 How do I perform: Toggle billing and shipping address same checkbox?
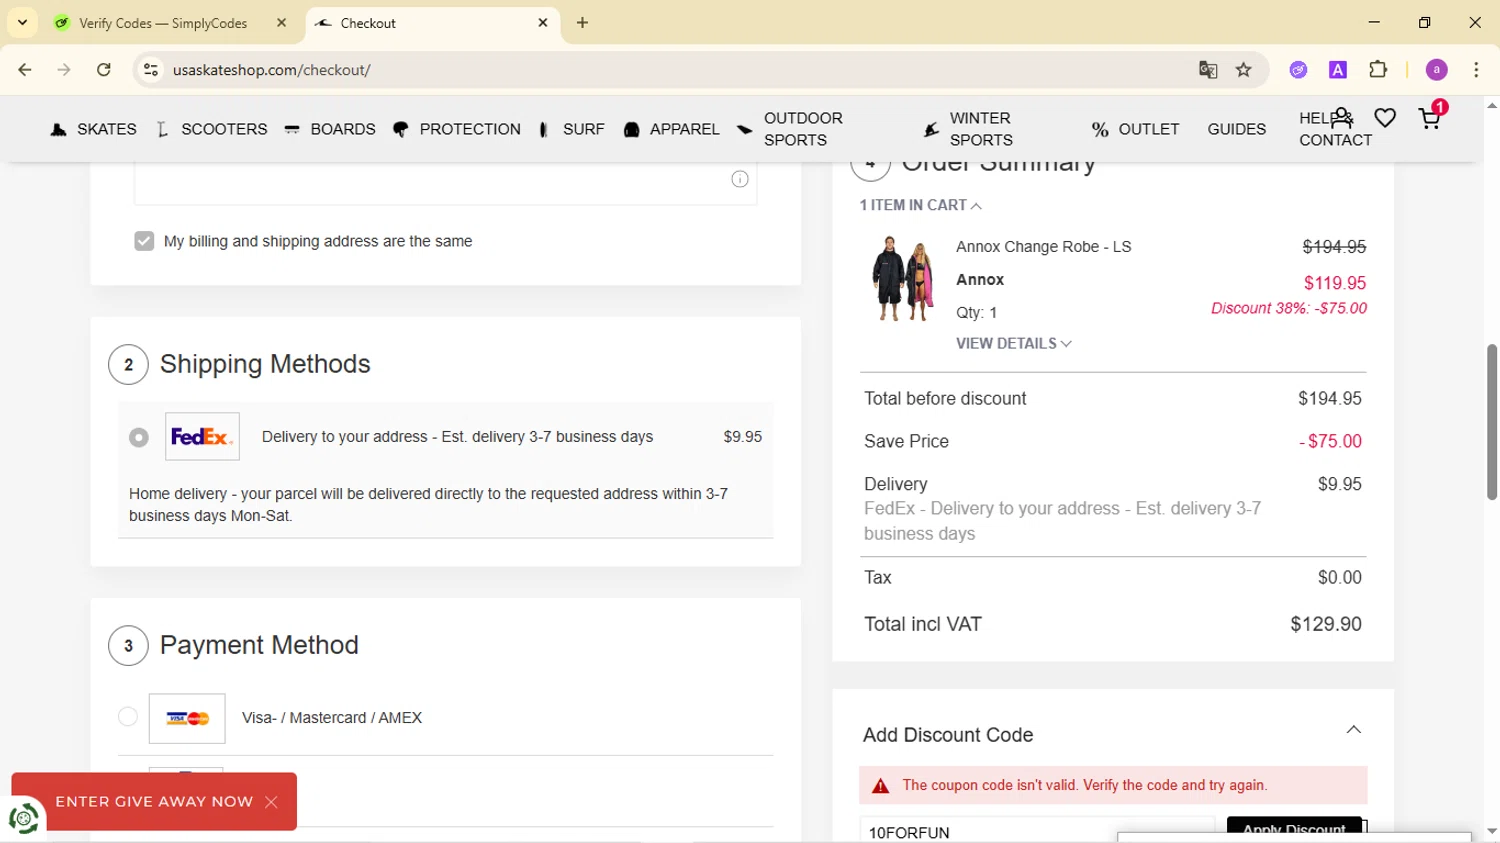pyautogui.click(x=144, y=241)
